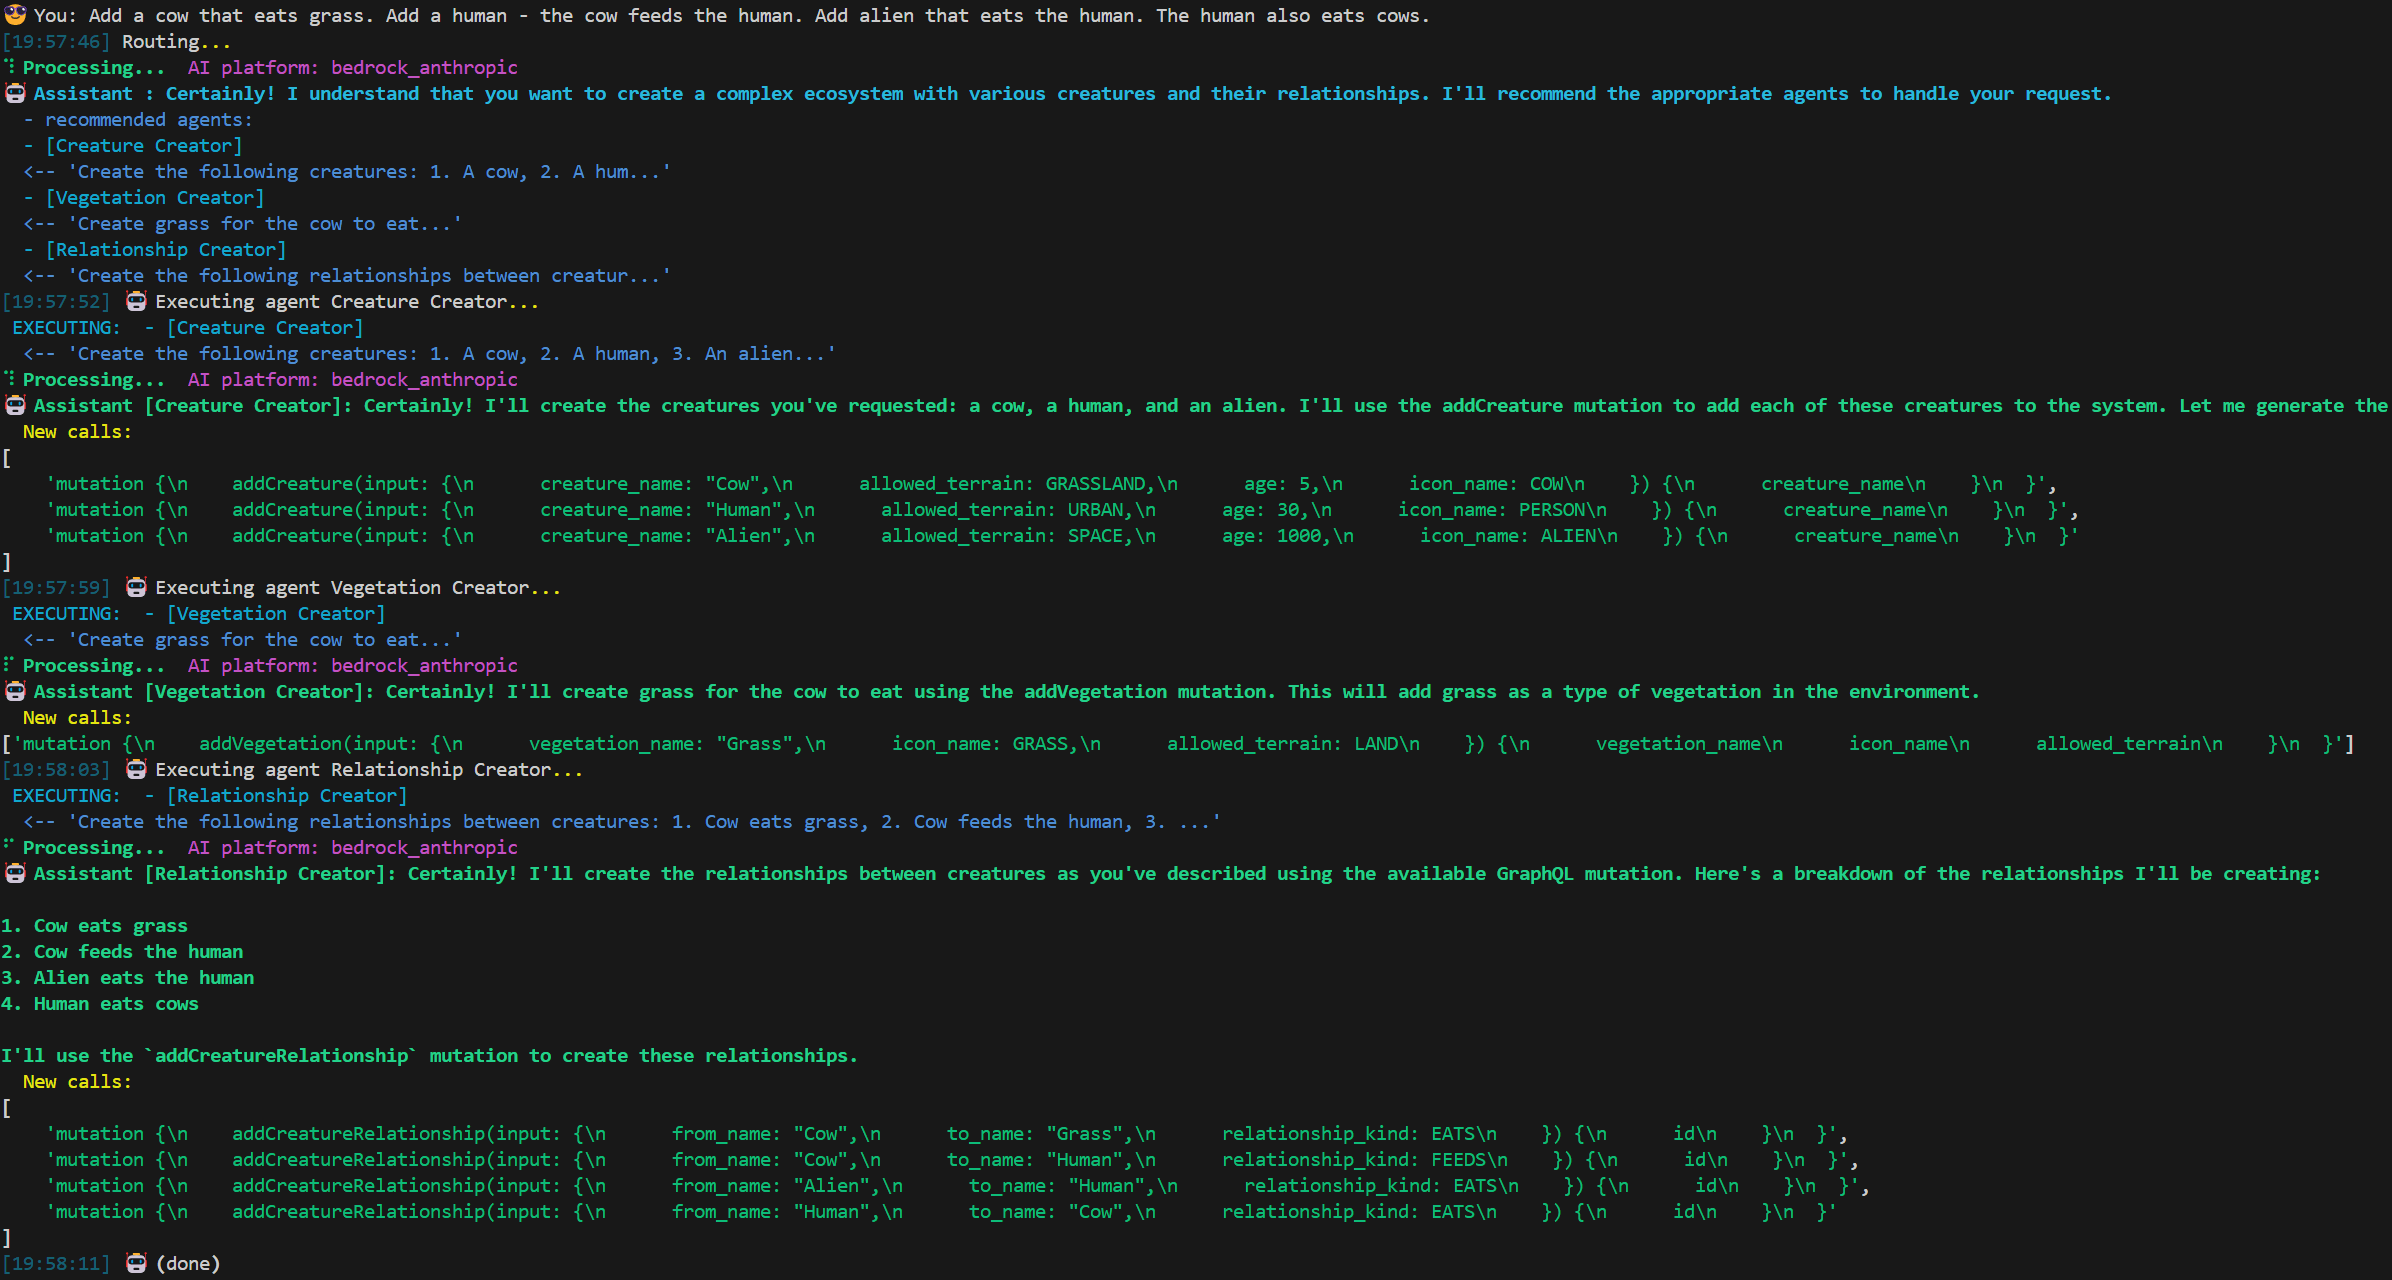Click the robot icon beside Assistant [Vegetation Creator]

pyautogui.click(x=14, y=691)
